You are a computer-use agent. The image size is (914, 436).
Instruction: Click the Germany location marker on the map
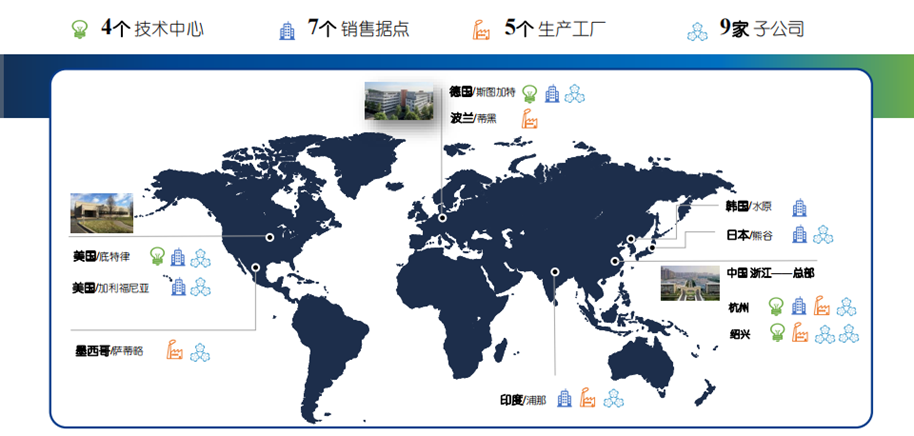(442, 217)
